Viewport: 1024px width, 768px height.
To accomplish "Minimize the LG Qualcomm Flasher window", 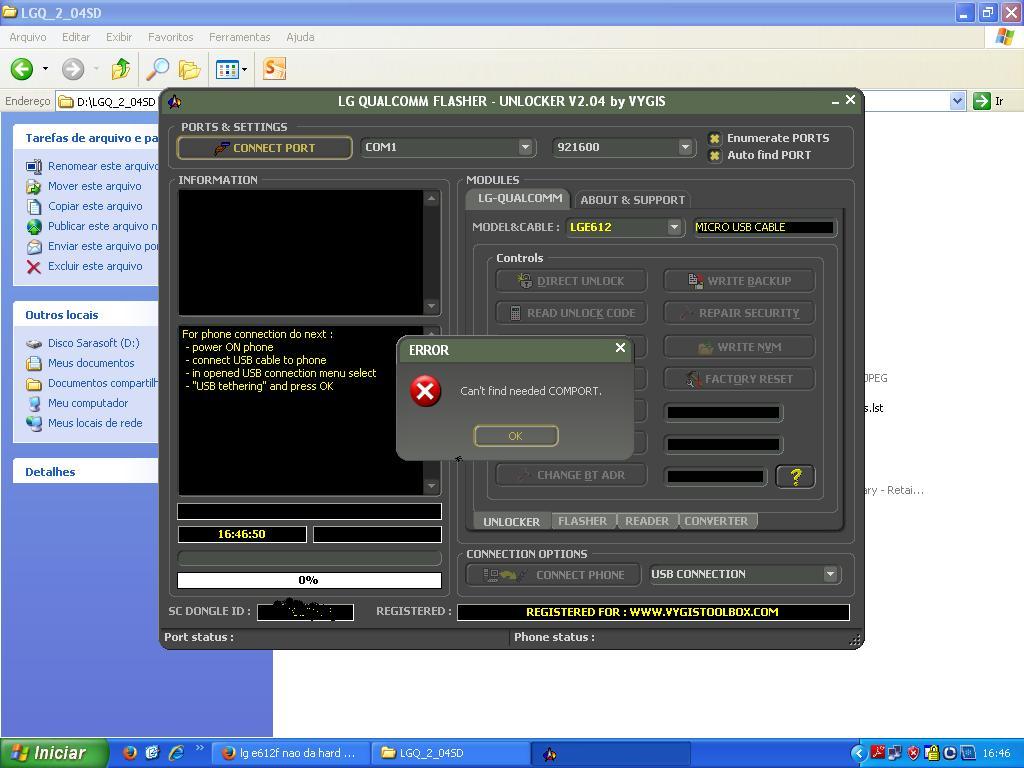I will 835,101.
